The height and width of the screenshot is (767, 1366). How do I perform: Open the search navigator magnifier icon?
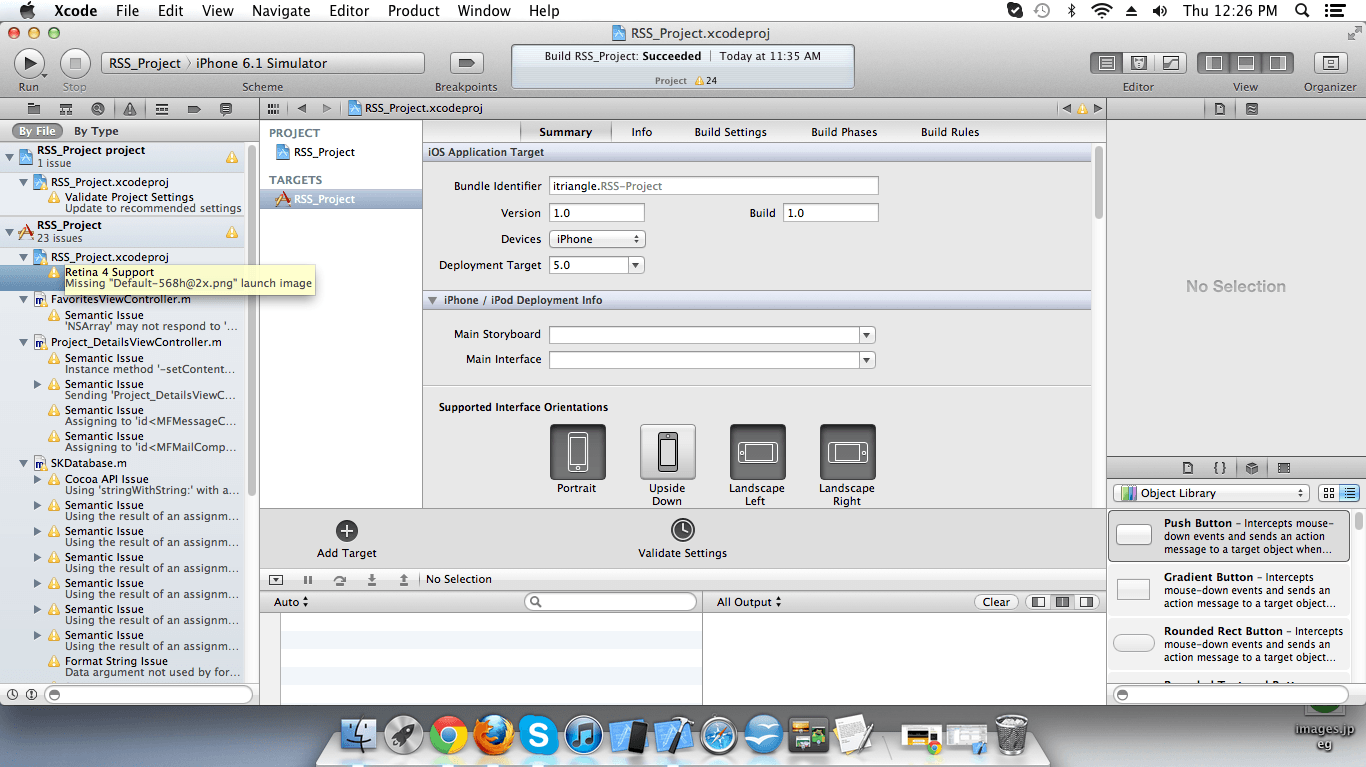point(98,108)
